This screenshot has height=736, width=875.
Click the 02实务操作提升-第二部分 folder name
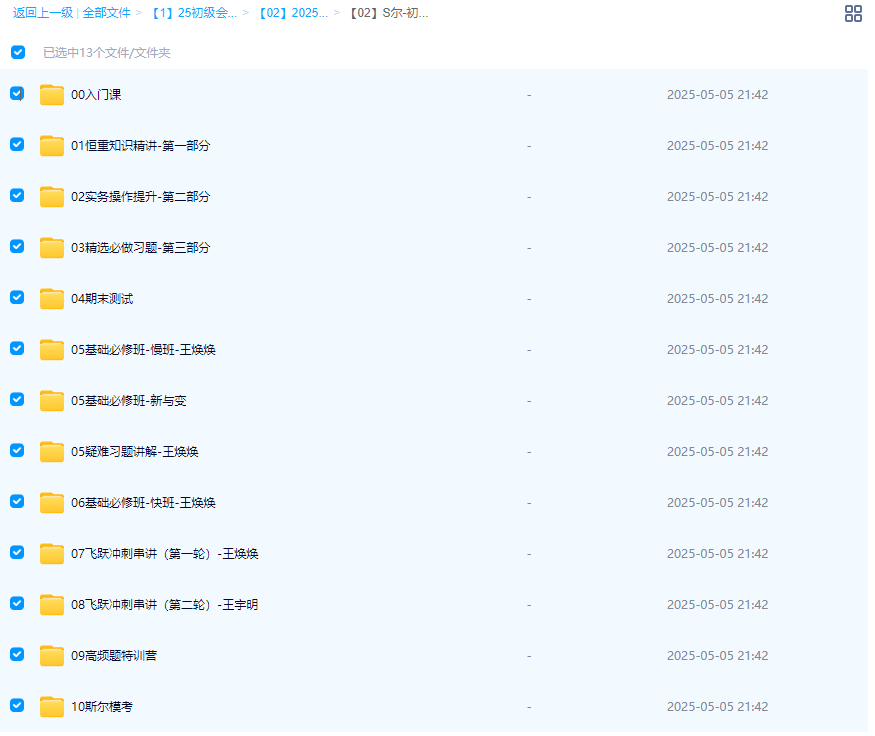coord(141,196)
